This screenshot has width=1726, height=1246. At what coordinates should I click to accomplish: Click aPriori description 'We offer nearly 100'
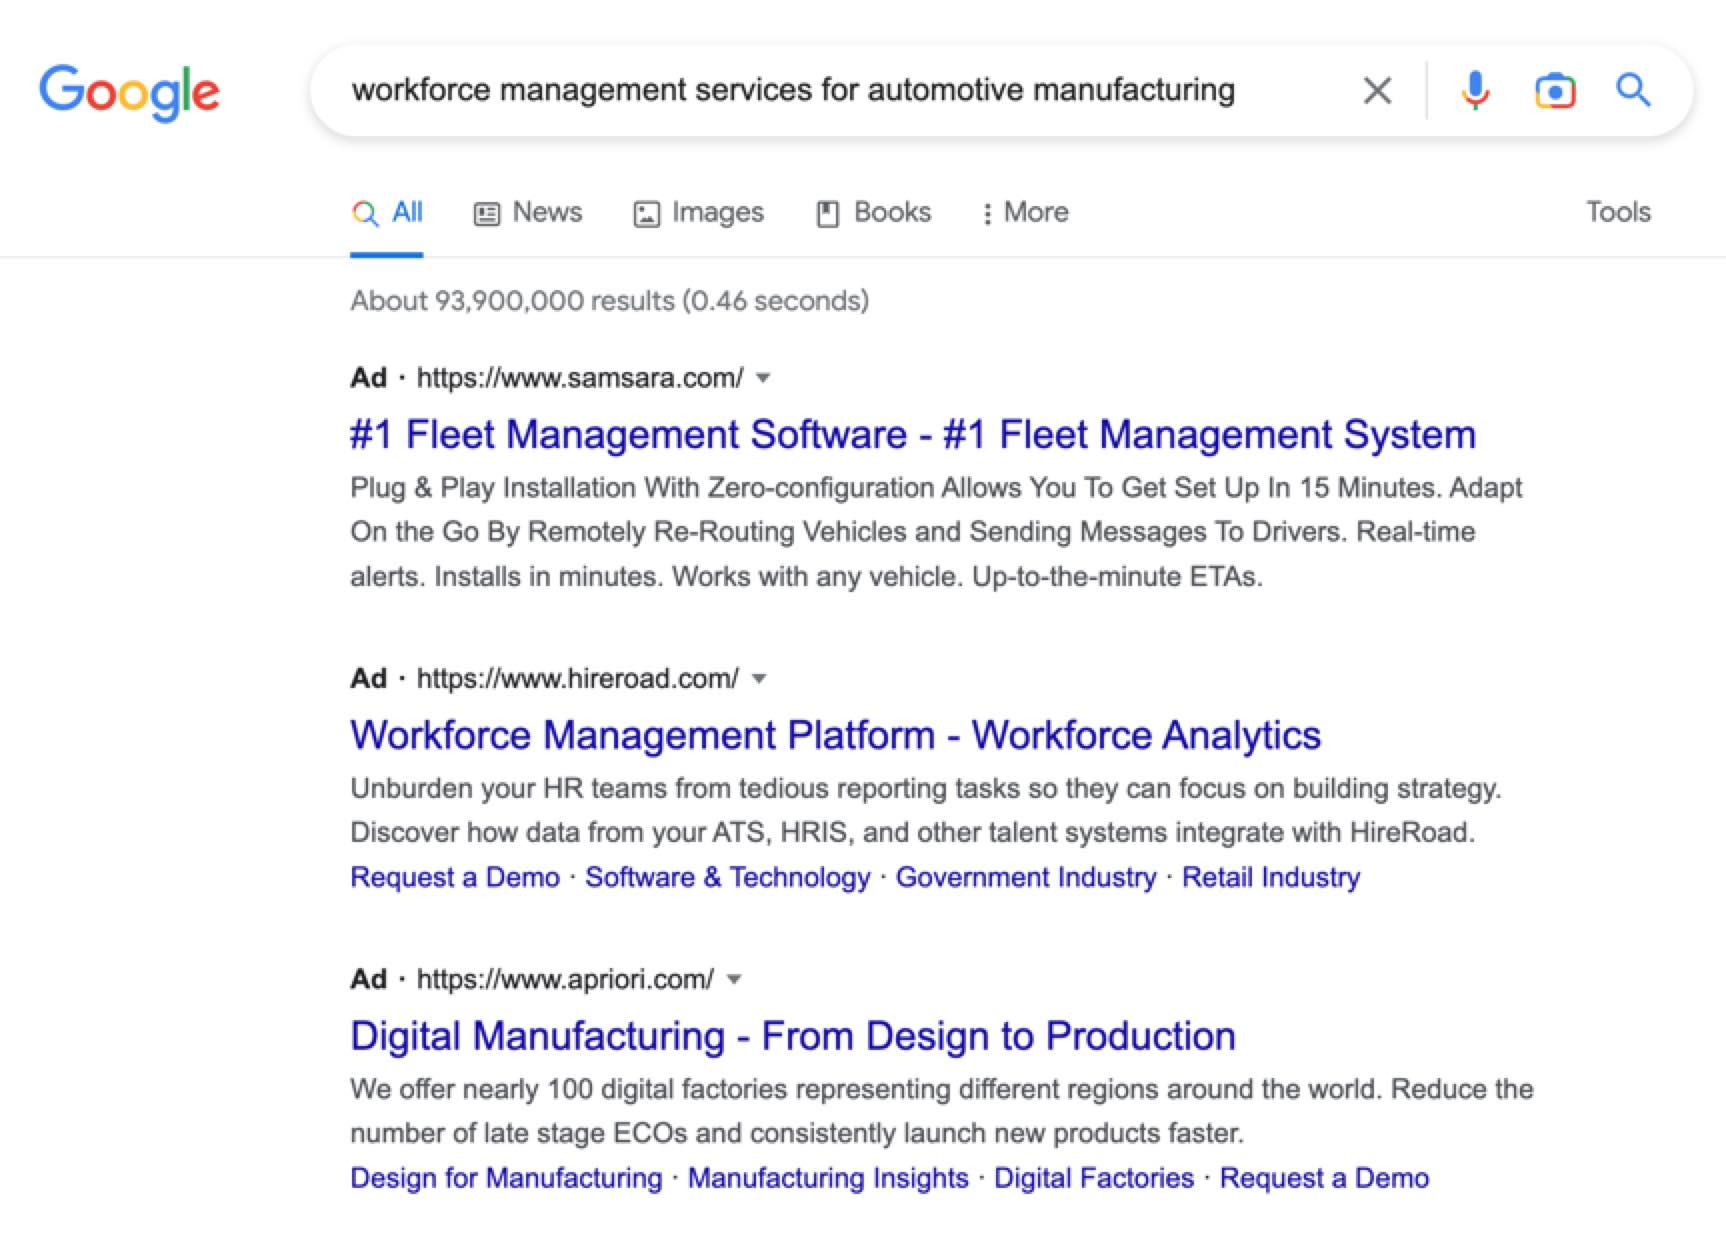(942, 1111)
